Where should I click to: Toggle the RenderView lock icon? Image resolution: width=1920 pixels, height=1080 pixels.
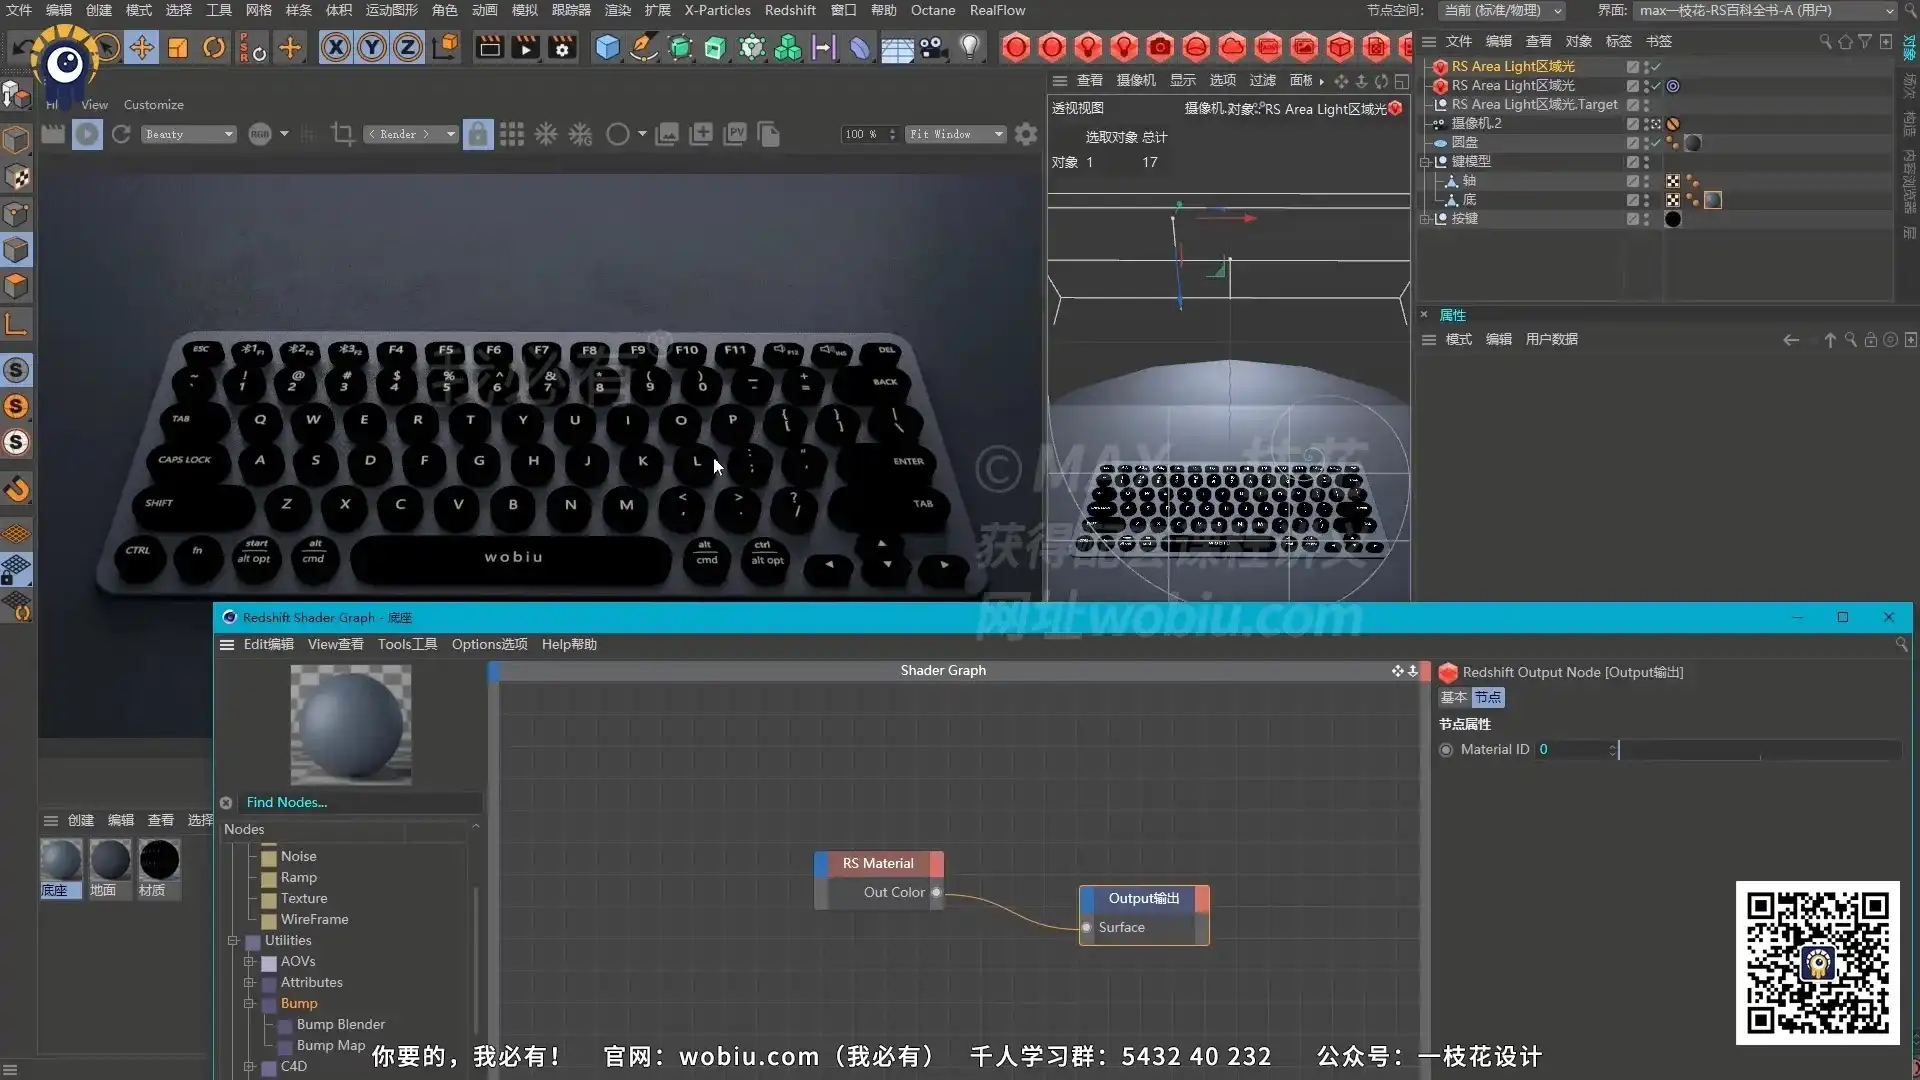(x=478, y=134)
